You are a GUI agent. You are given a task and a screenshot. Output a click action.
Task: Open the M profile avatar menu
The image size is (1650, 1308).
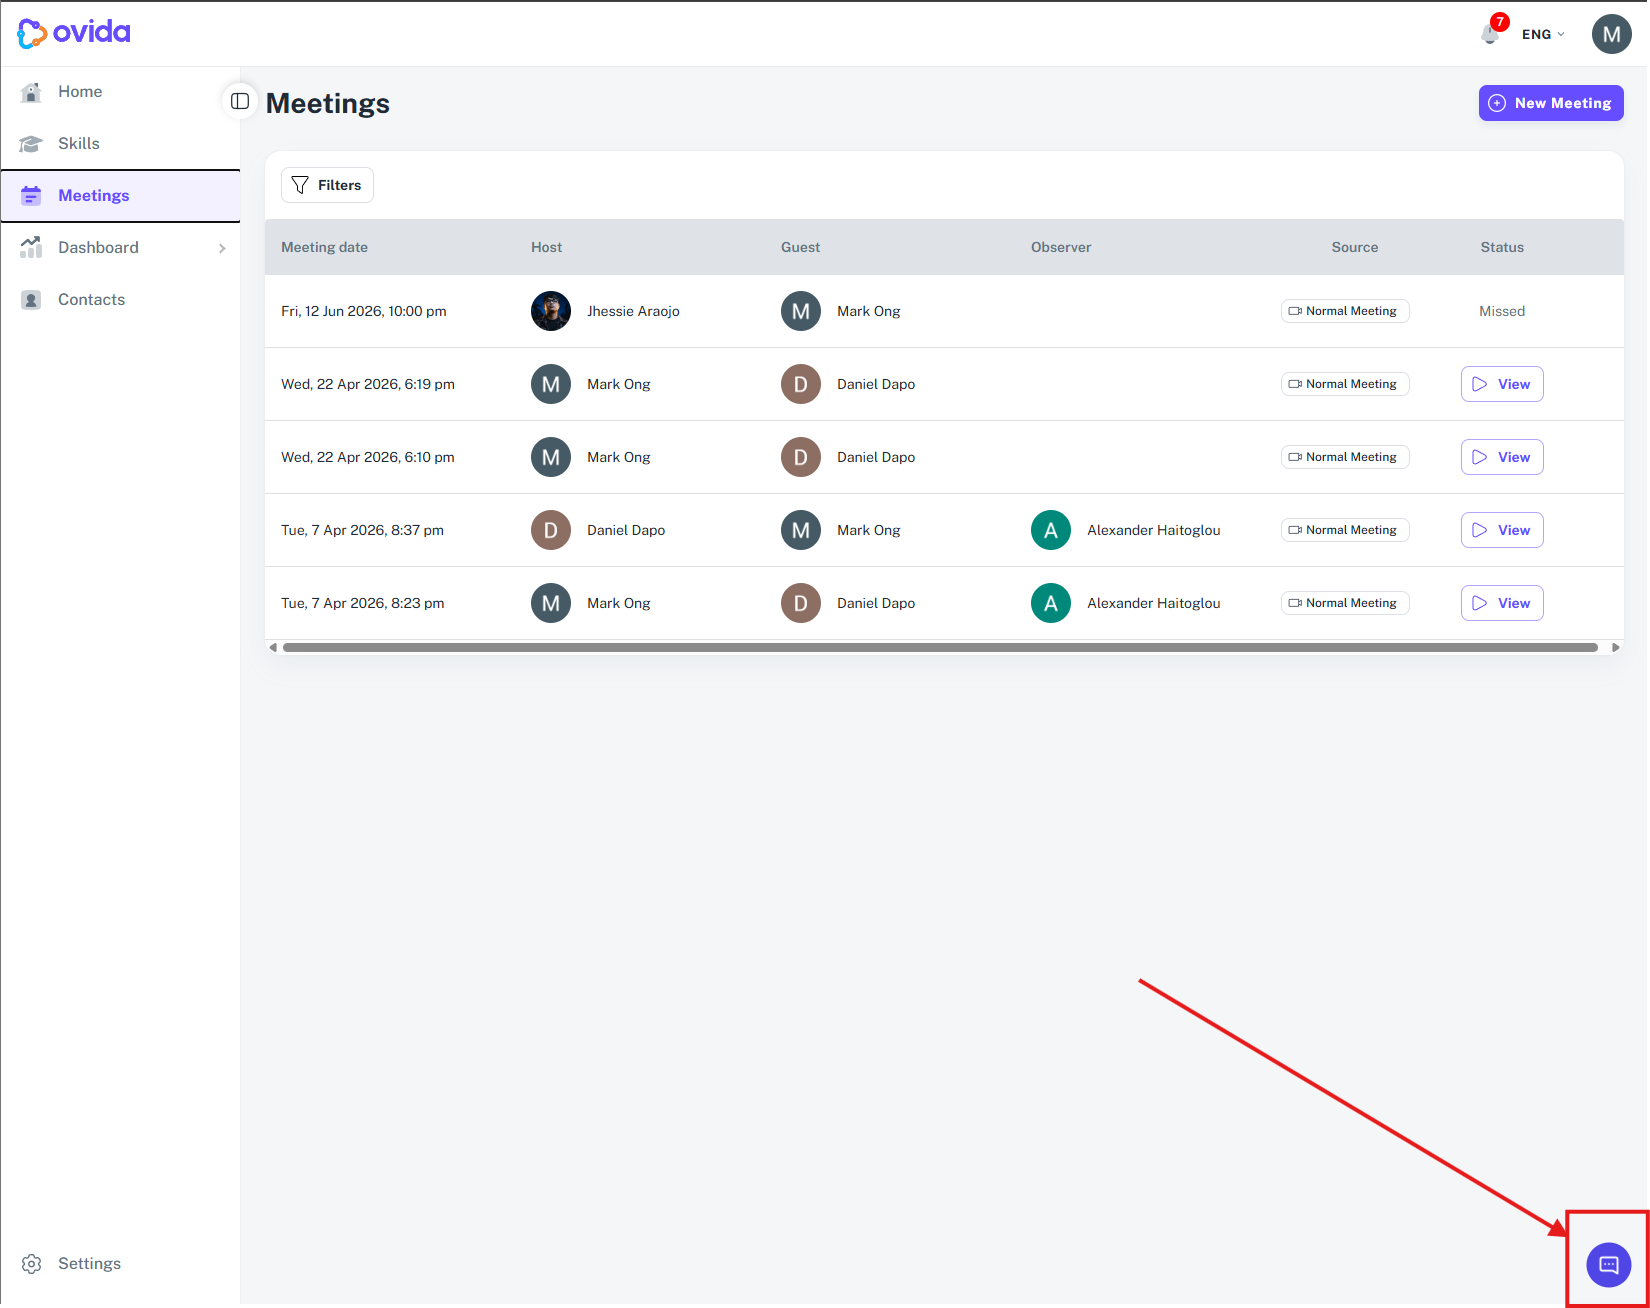click(1611, 34)
